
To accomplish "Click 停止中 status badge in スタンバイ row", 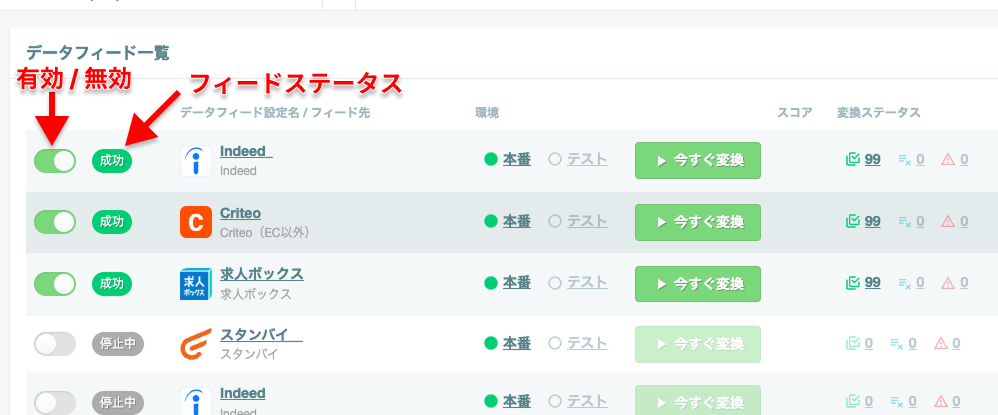I will click(x=118, y=344).
